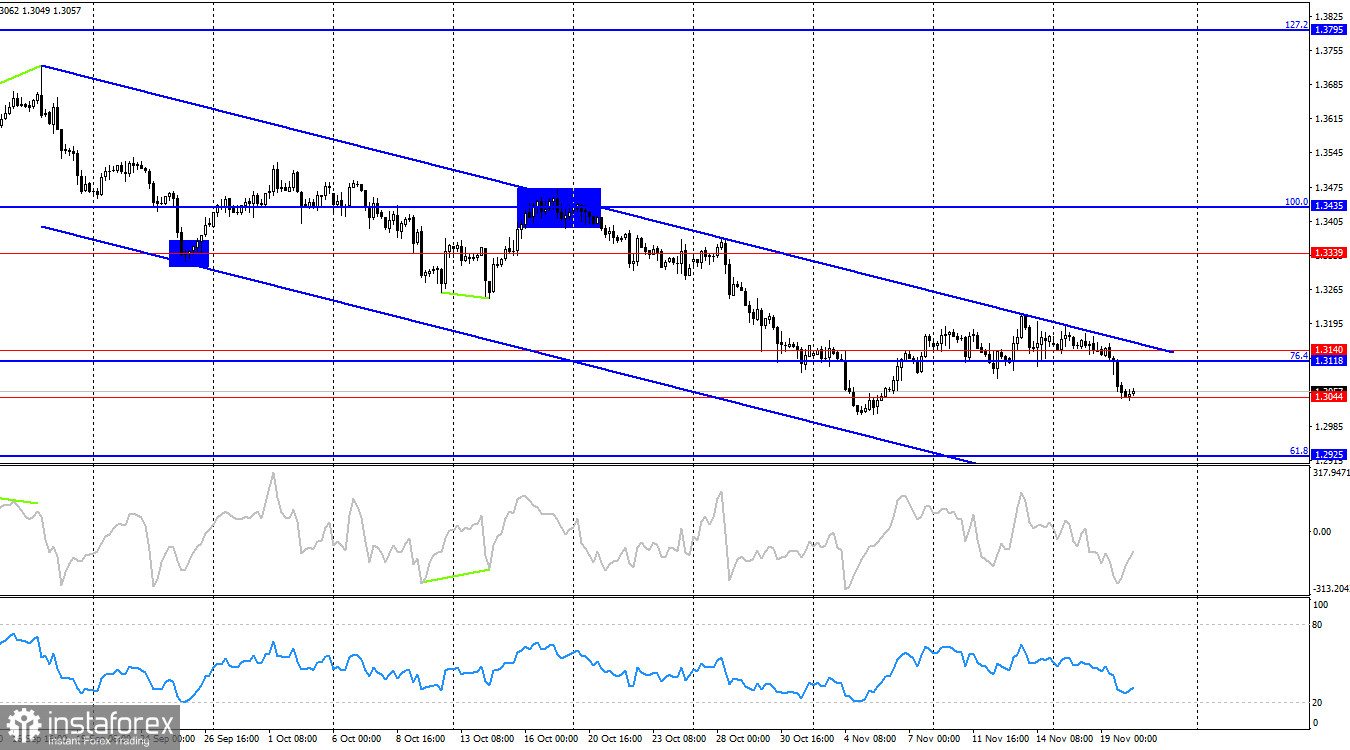Select the red 1.3044 current price tag

tap(1329, 395)
